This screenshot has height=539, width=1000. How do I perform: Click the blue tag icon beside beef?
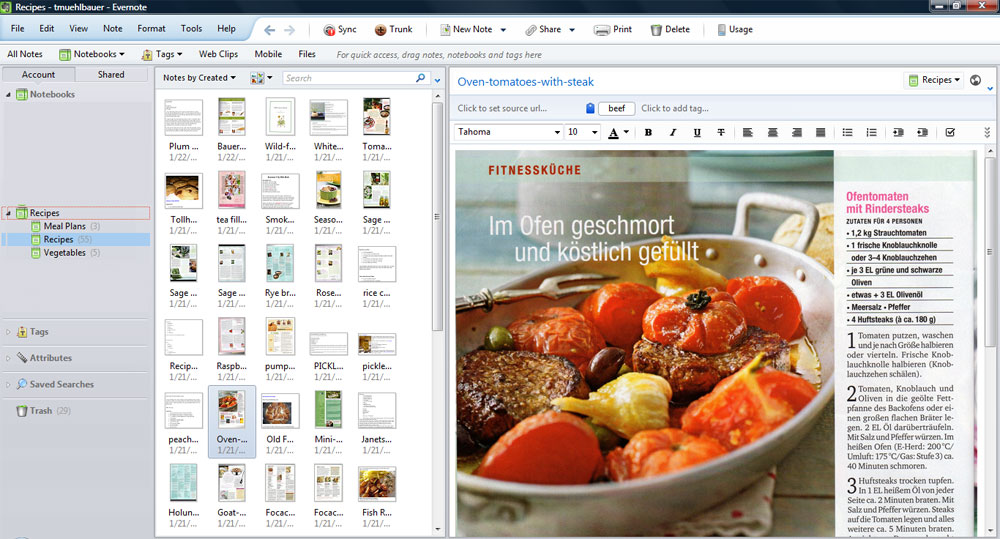click(590, 108)
